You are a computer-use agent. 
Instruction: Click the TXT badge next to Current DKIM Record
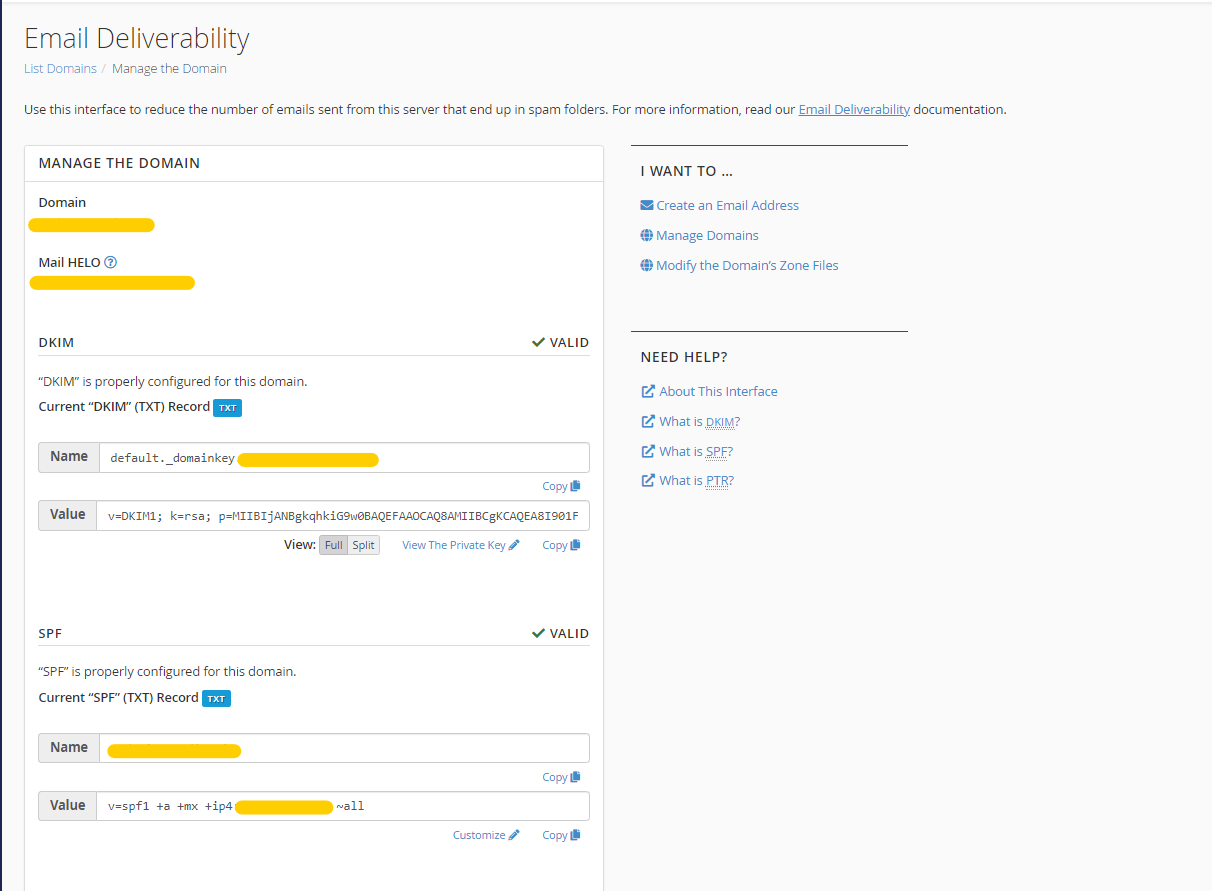click(x=228, y=407)
